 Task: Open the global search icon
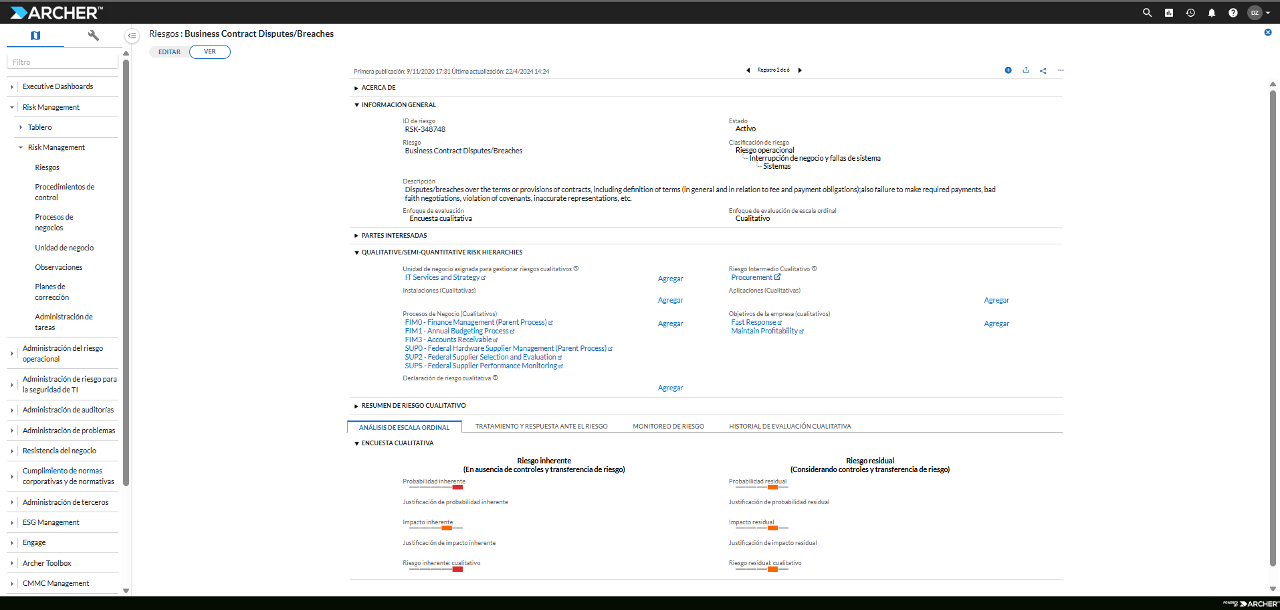click(x=1148, y=13)
